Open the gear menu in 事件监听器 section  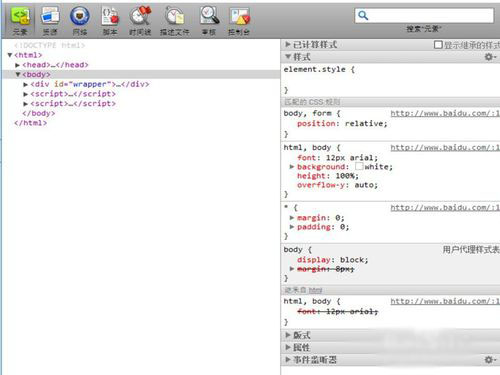[x=490, y=360]
